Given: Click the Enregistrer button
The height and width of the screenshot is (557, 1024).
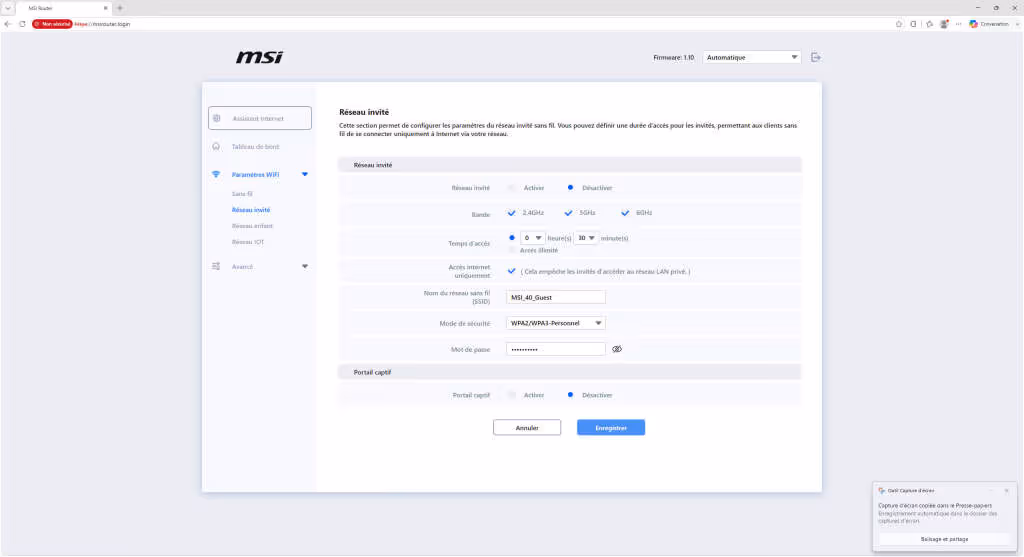Looking at the screenshot, I should coord(611,428).
